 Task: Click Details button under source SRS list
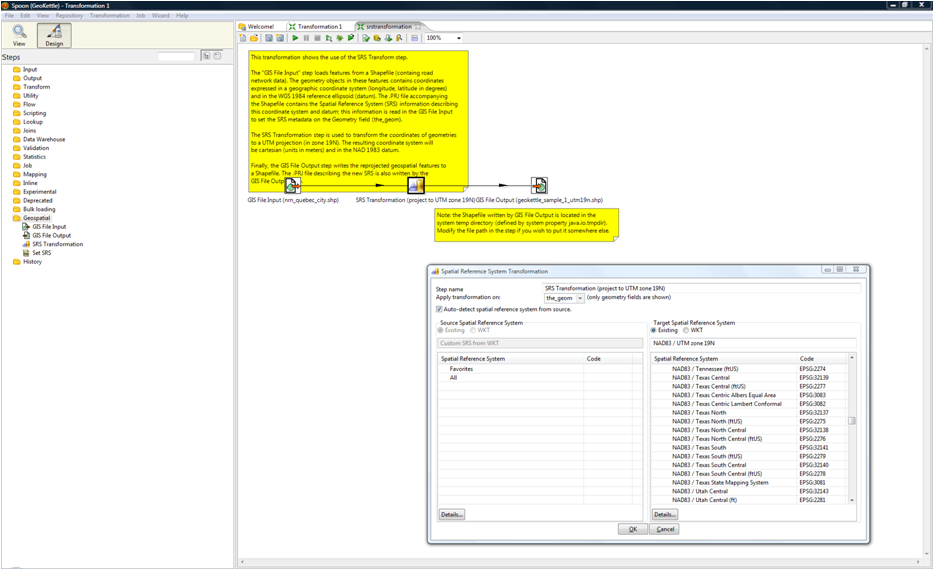coord(452,515)
